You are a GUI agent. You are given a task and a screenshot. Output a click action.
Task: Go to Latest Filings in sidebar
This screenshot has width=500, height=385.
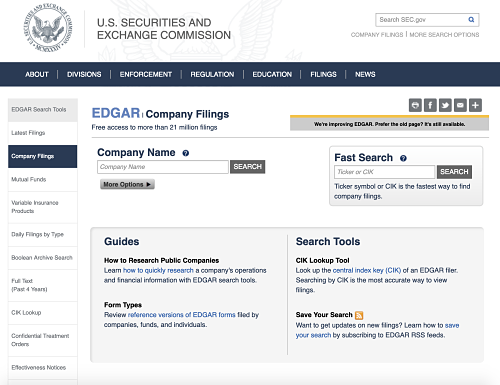point(43,133)
